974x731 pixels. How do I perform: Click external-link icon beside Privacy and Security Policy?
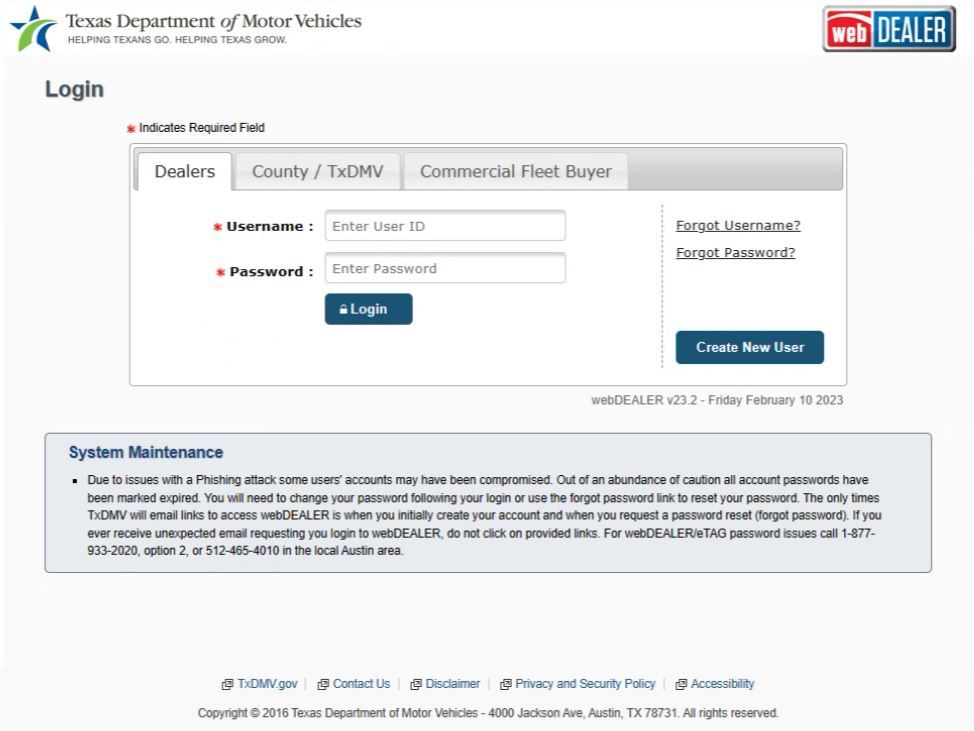506,685
